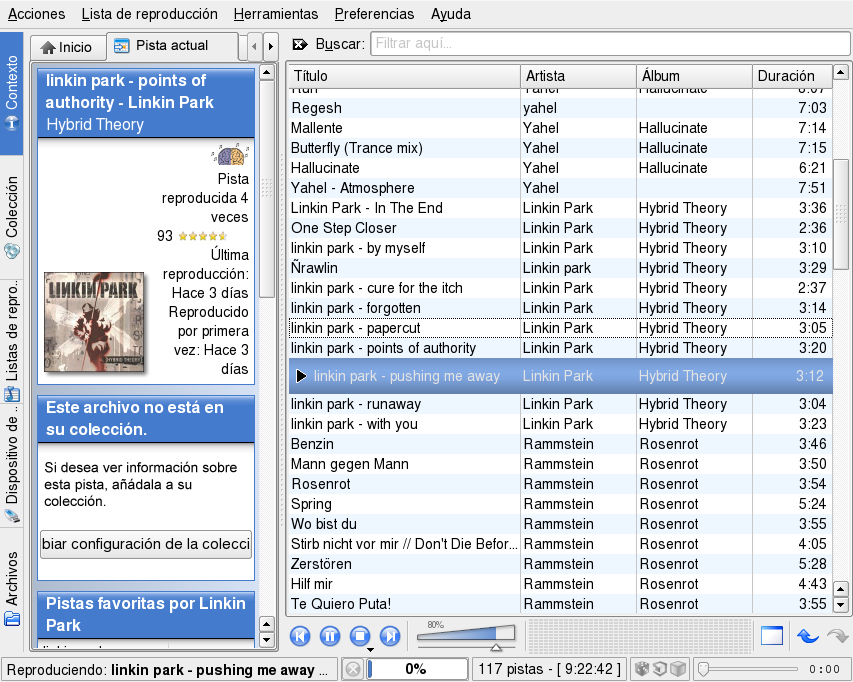Select 'Linkin Park - In The End' row
The height and width of the screenshot is (682, 853).
[560, 208]
